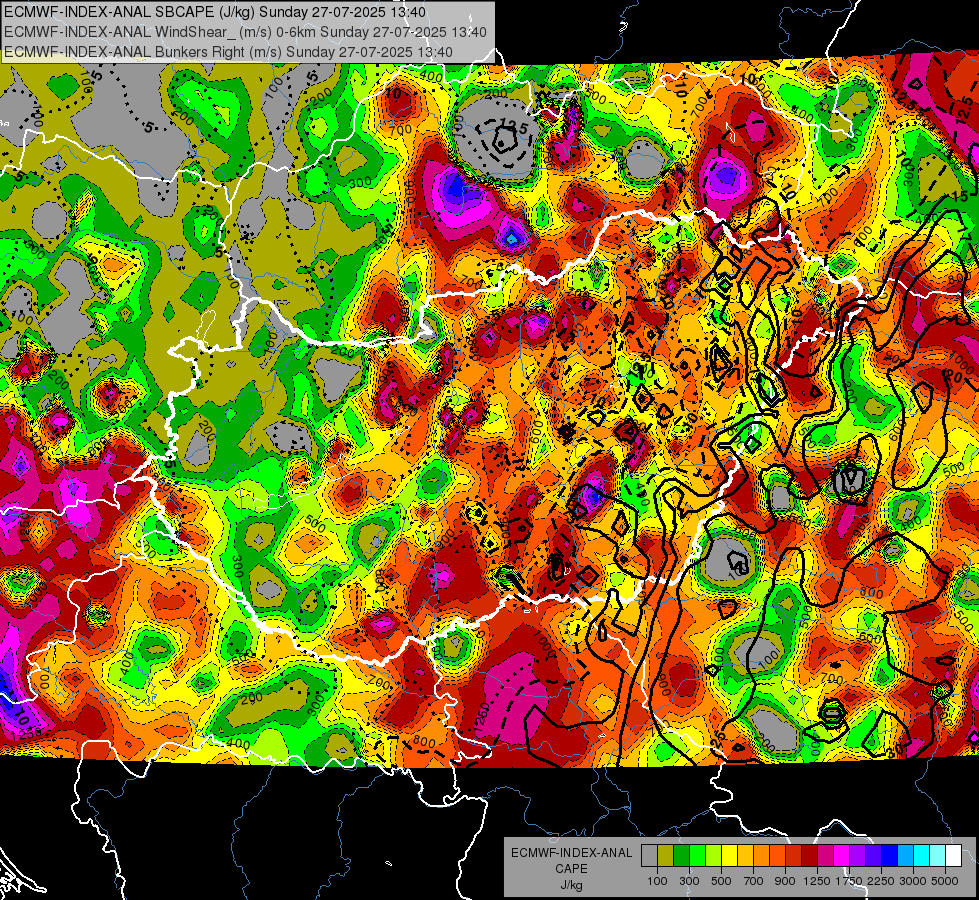
Task: Click the CAPE label in the legend
Action: [571, 869]
